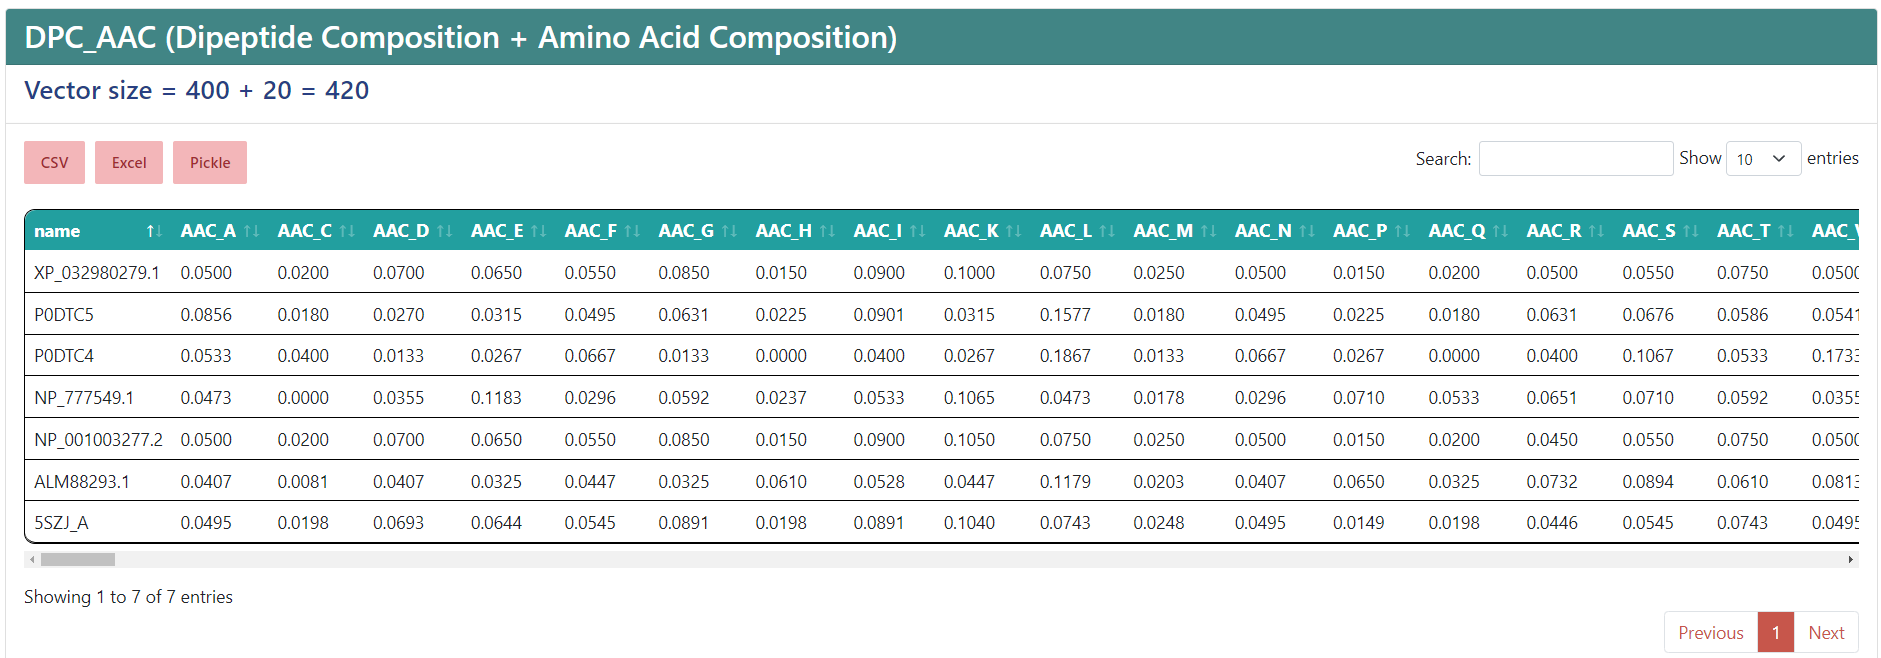Sort by AAC_C column arrows
Viewport: 1881px width, 658px height.
click(347, 231)
